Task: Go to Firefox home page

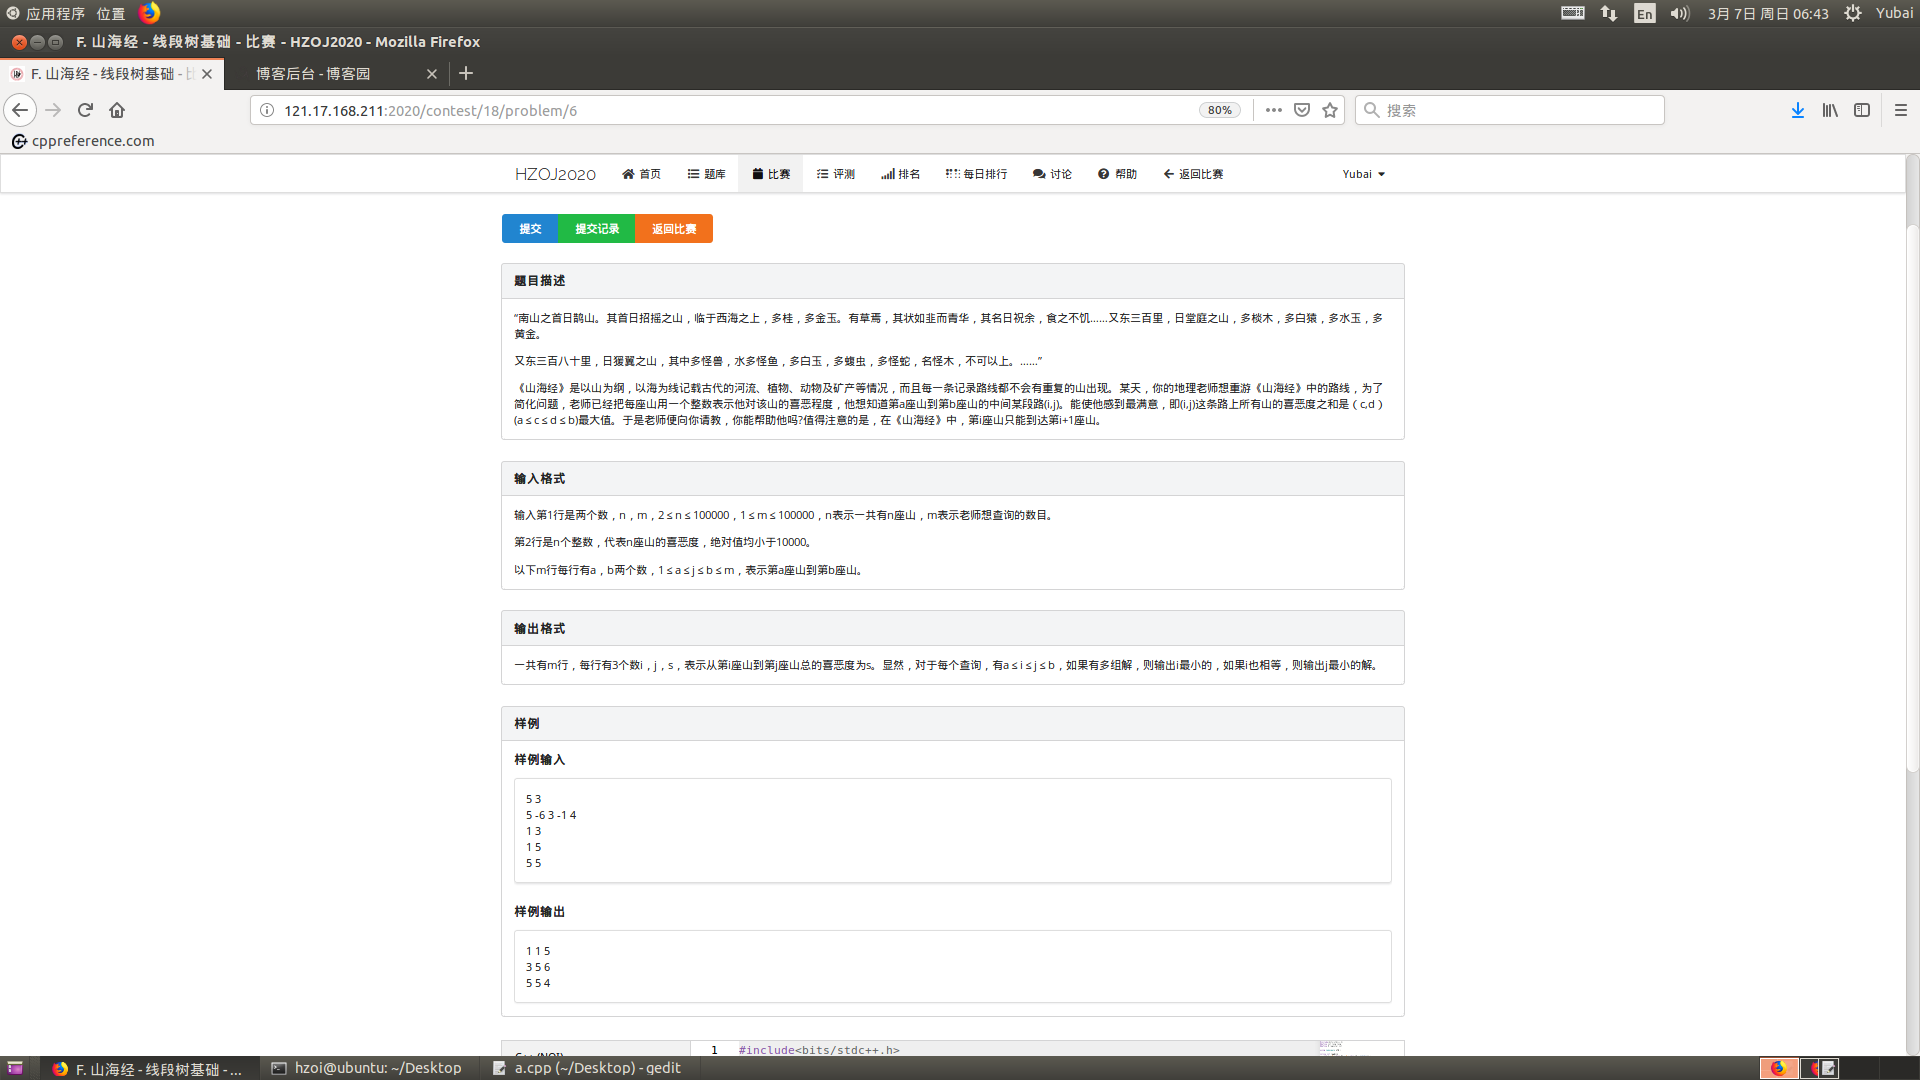Action: tap(117, 110)
